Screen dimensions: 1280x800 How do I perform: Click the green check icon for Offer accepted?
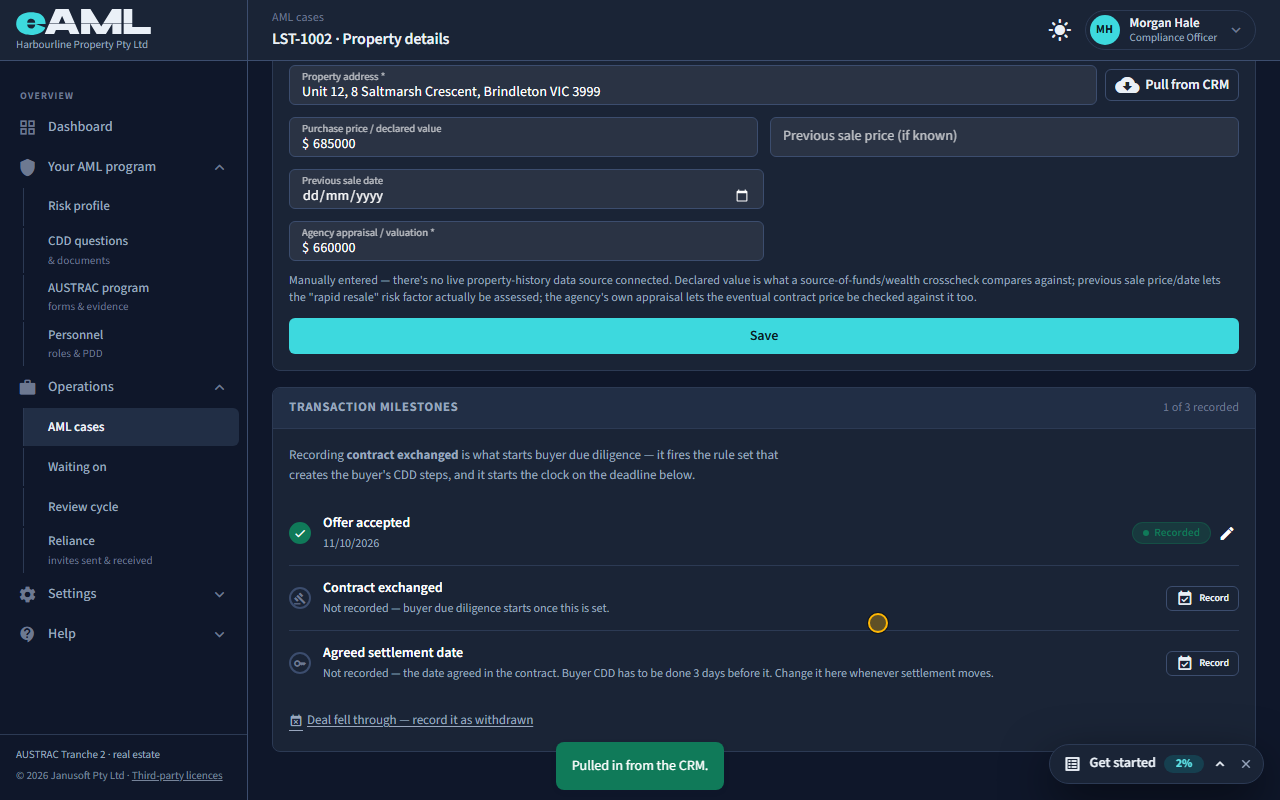[300, 533]
